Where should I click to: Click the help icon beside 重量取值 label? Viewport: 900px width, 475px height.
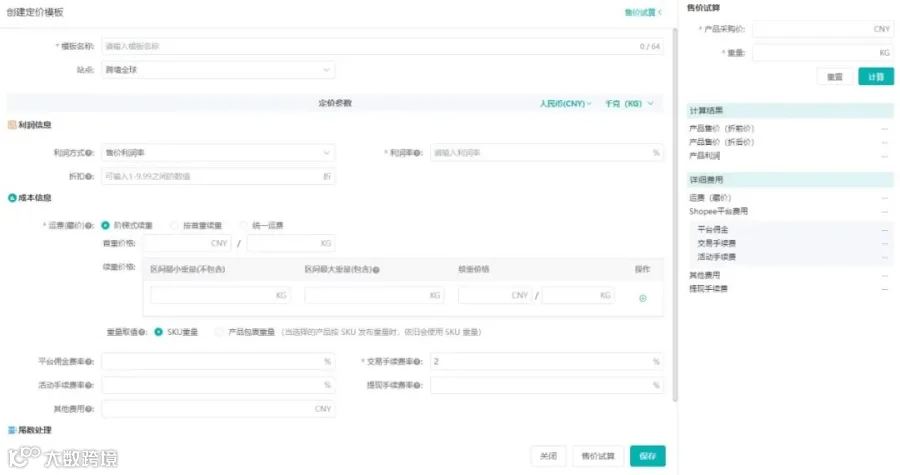coord(142,332)
